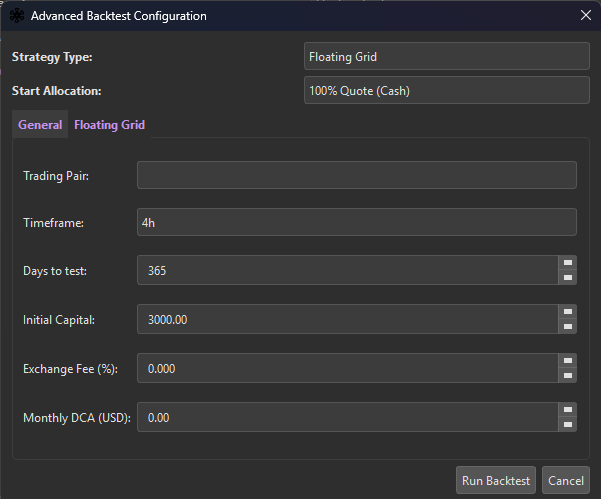Click the Monthly DCA (USD) label
Screen dimensions: 601x499
(x=77, y=418)
